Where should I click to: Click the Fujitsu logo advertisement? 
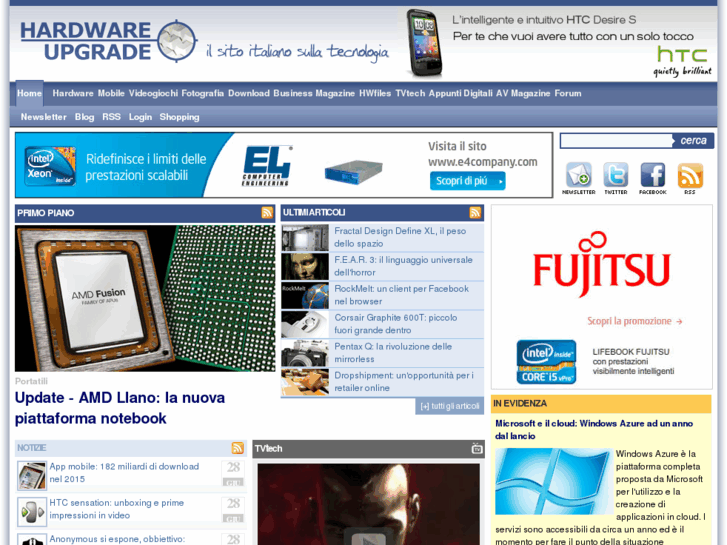601,264
